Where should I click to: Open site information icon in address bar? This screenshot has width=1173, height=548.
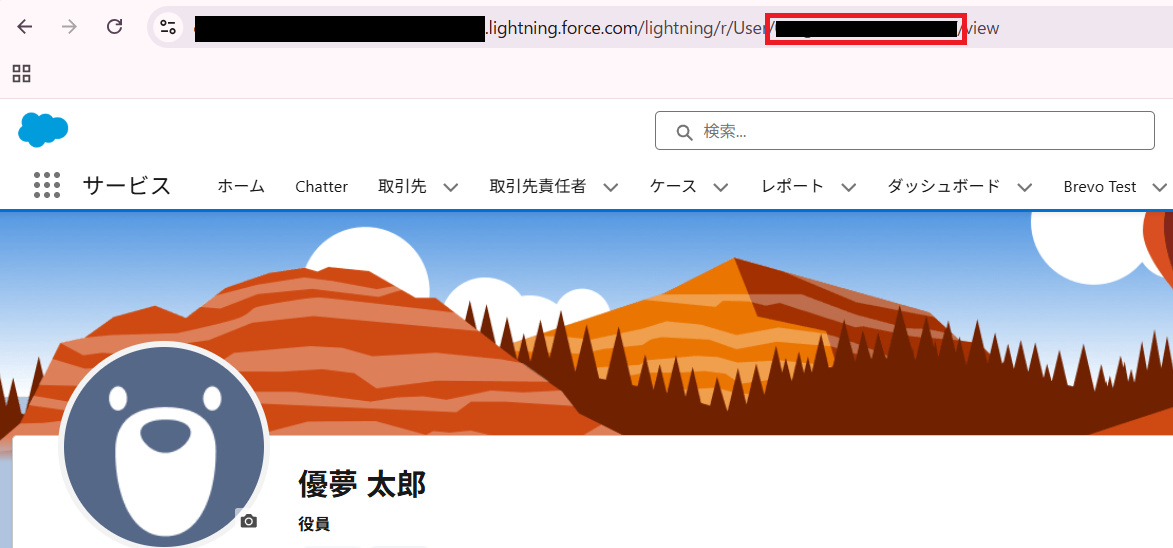click(168, 28)
